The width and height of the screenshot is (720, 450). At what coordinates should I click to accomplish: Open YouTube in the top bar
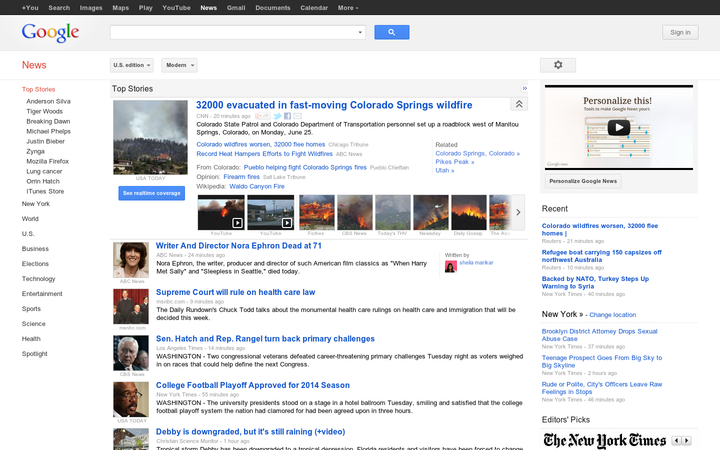click(176, 8)
